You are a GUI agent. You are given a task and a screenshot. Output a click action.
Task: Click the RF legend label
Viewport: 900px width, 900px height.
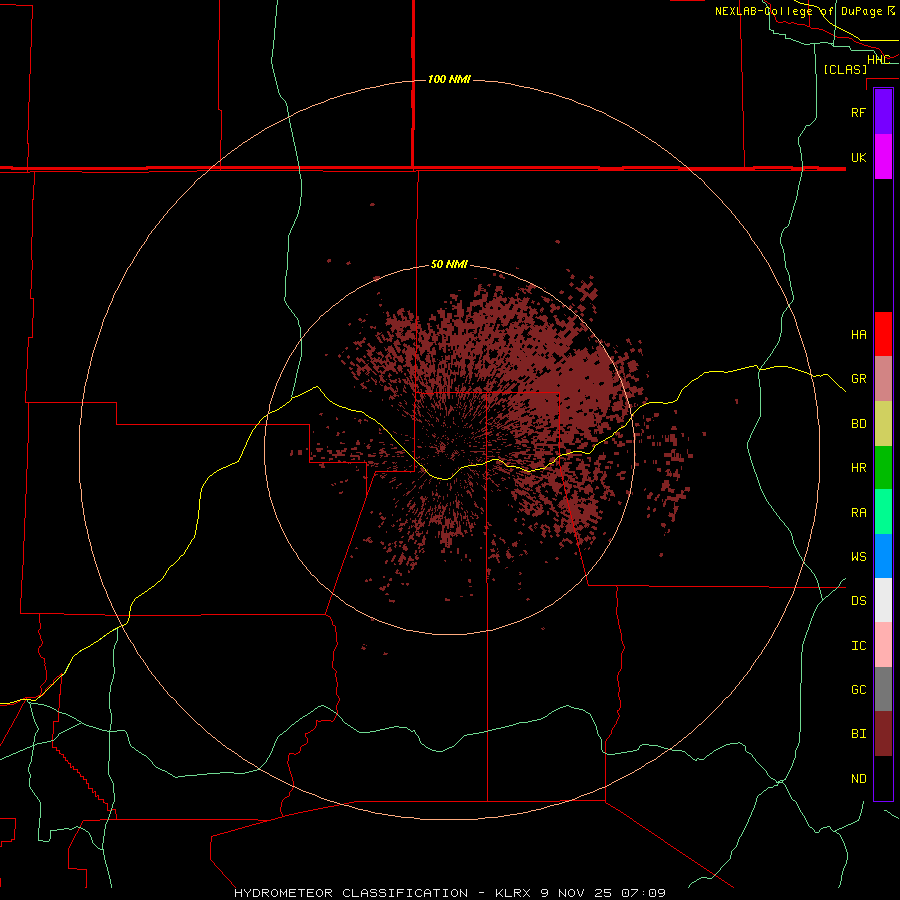pyautogui.click(x=858, y=112)
